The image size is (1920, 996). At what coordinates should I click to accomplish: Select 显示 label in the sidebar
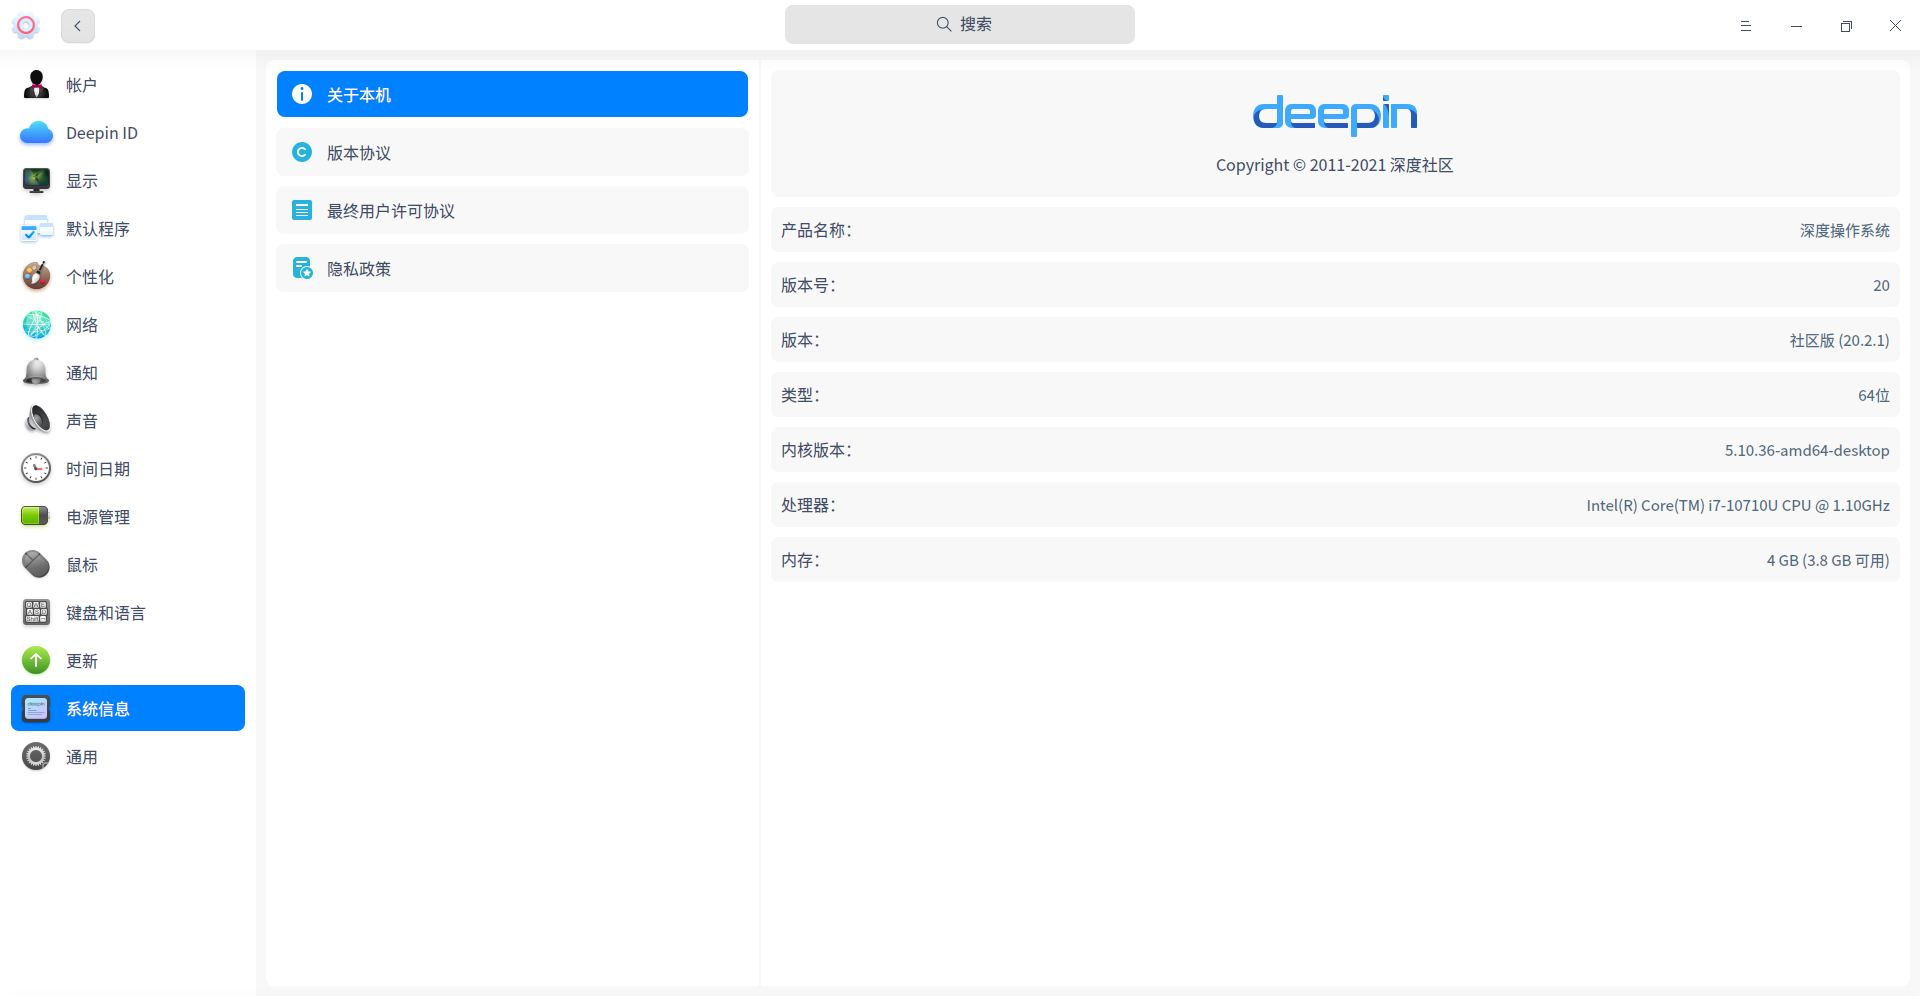(x=82, y=181)
